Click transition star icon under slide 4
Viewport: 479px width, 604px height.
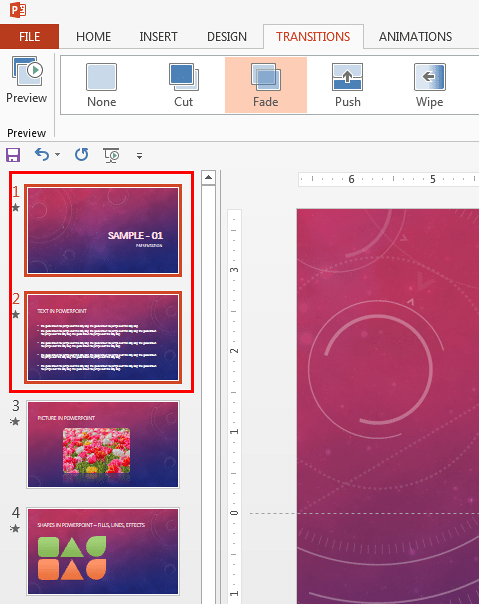pyautogui.click(x=15, y=528)
